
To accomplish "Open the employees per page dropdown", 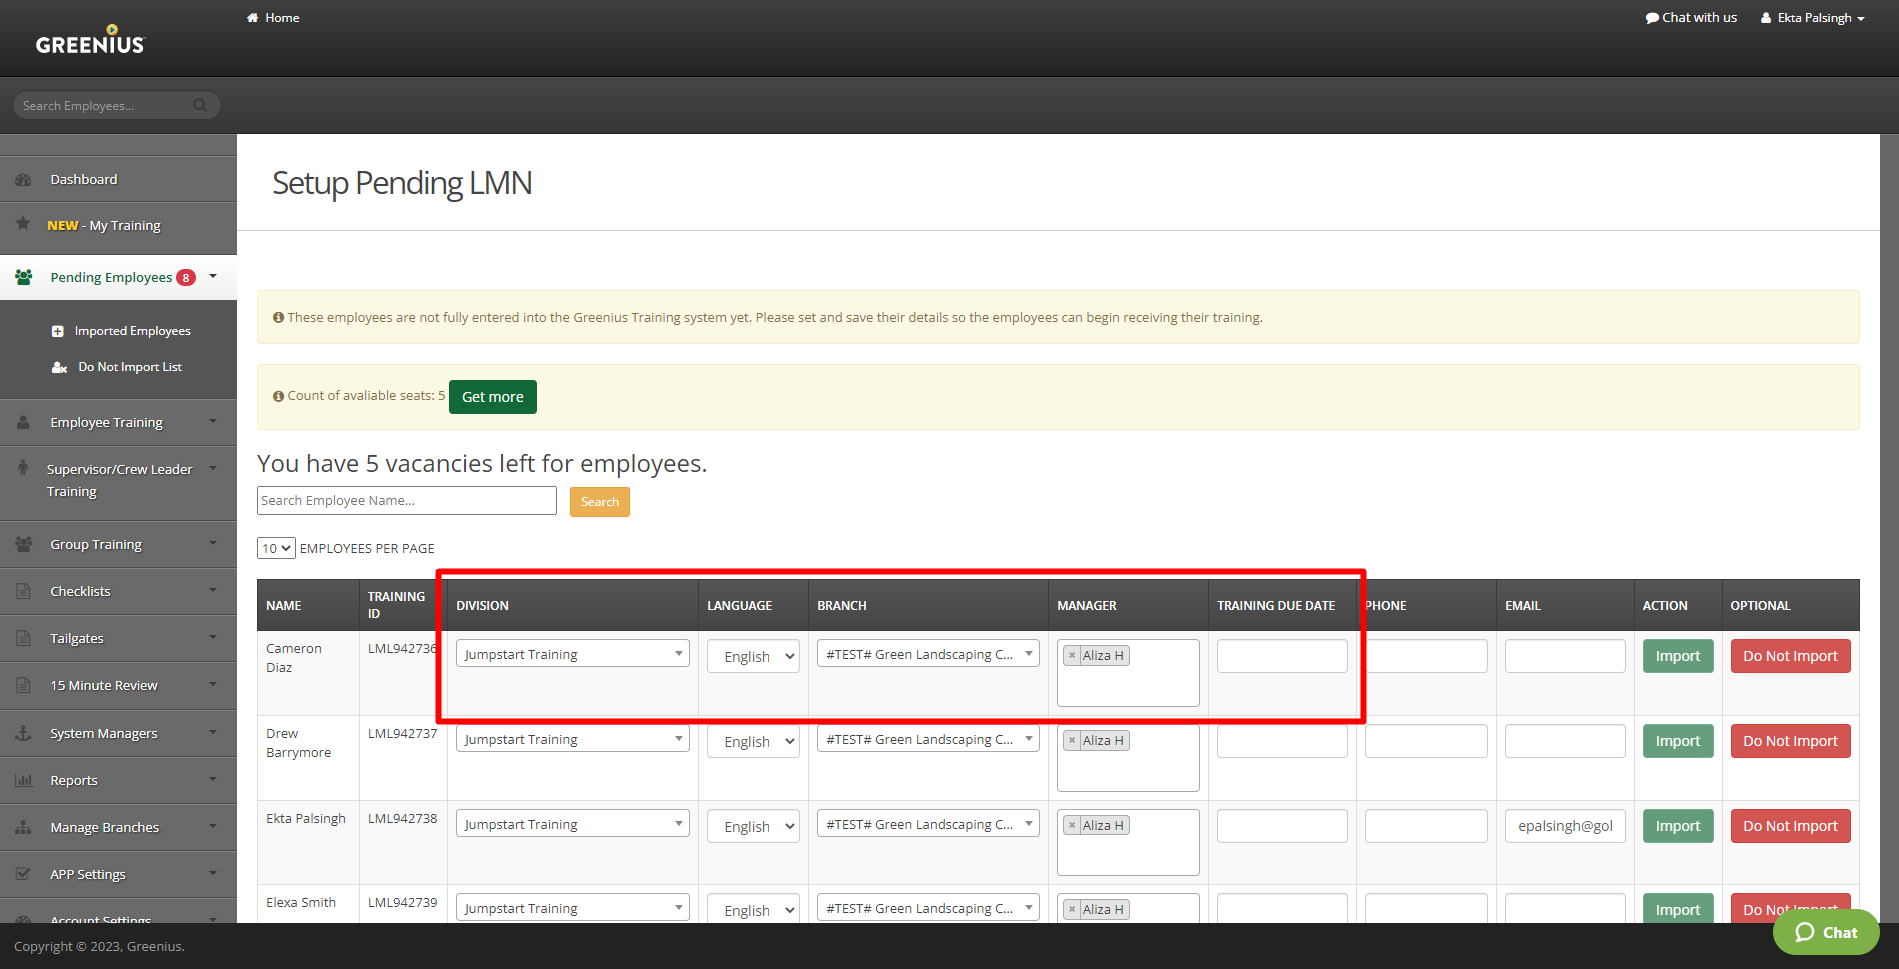I will [276, 548].
